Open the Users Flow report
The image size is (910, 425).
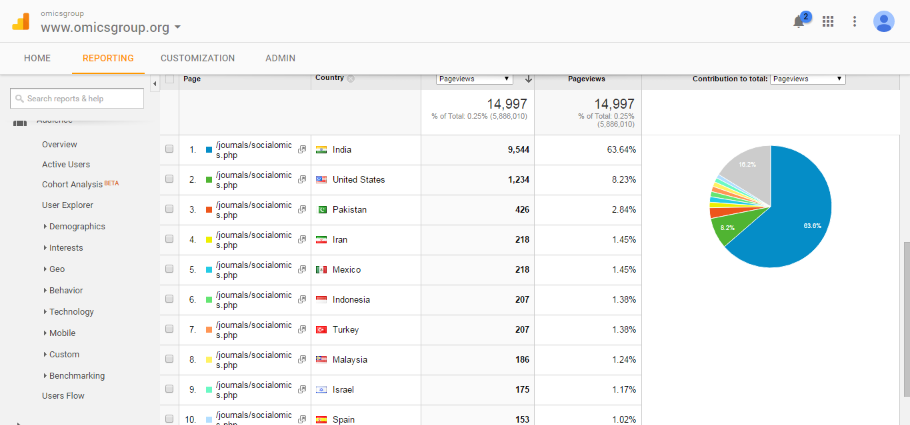pos(63,396)
